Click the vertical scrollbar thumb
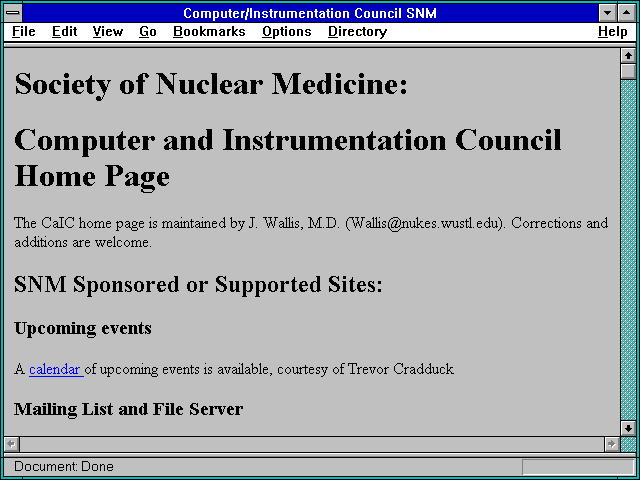The width and height of the screenshot is (640, 480). pyautogui.click(x=628, y=71)
